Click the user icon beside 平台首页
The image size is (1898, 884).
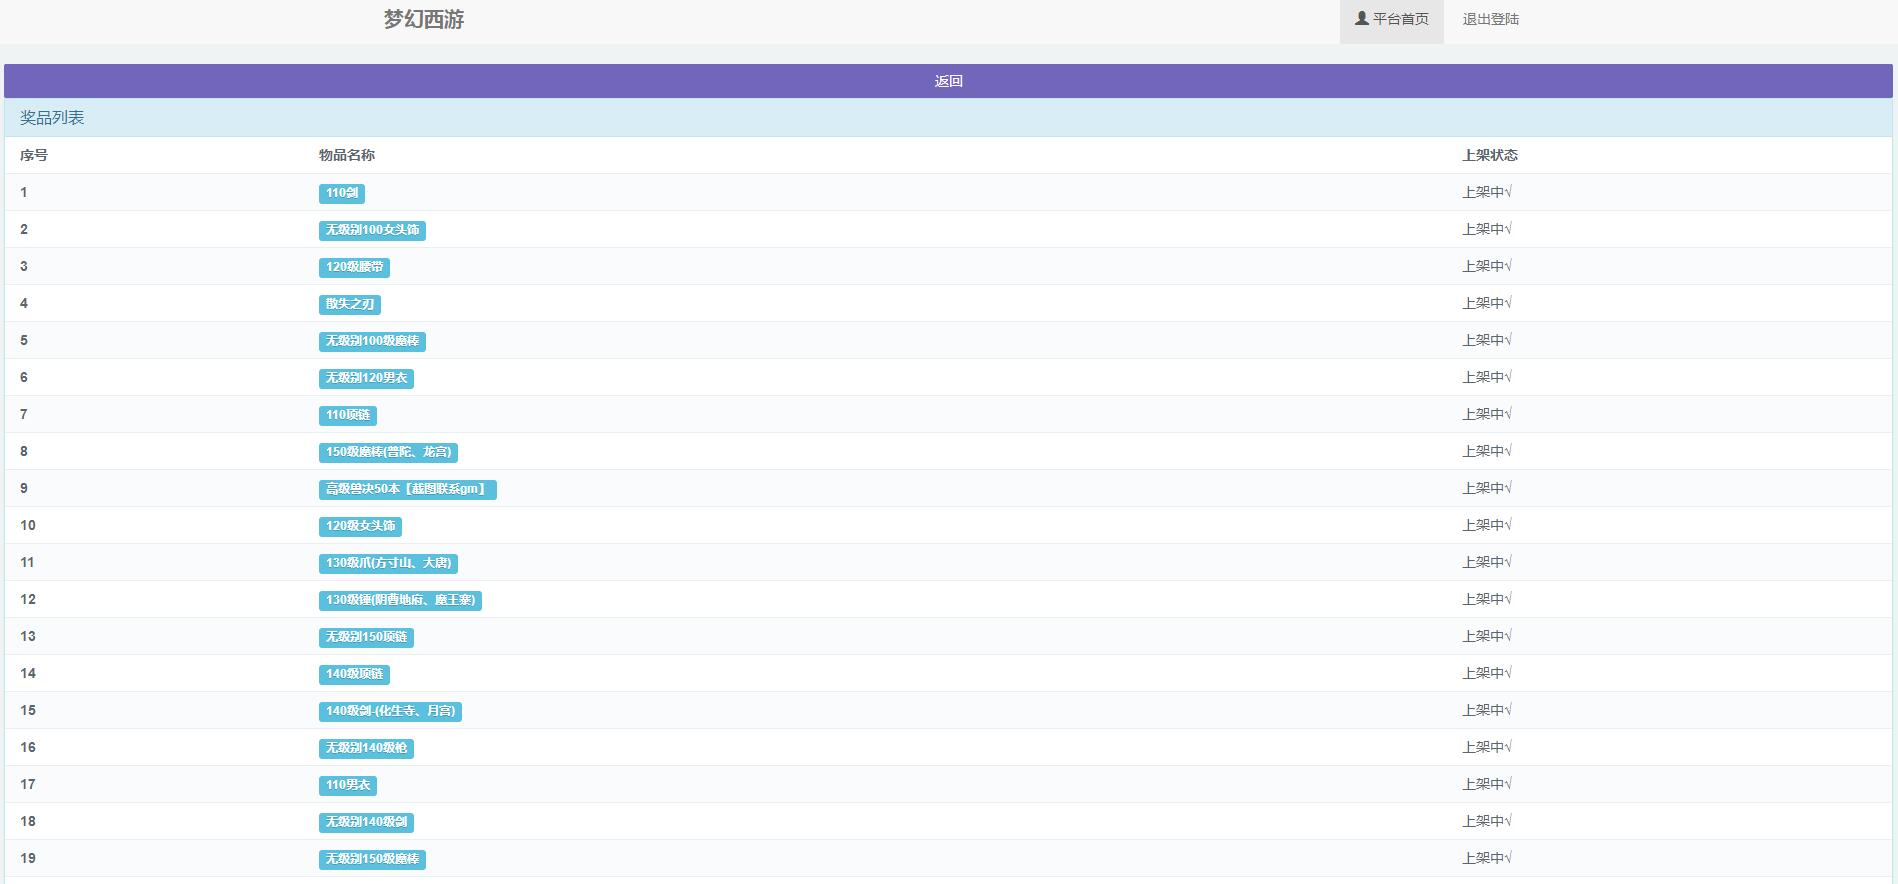click(x=1361, y=18)
